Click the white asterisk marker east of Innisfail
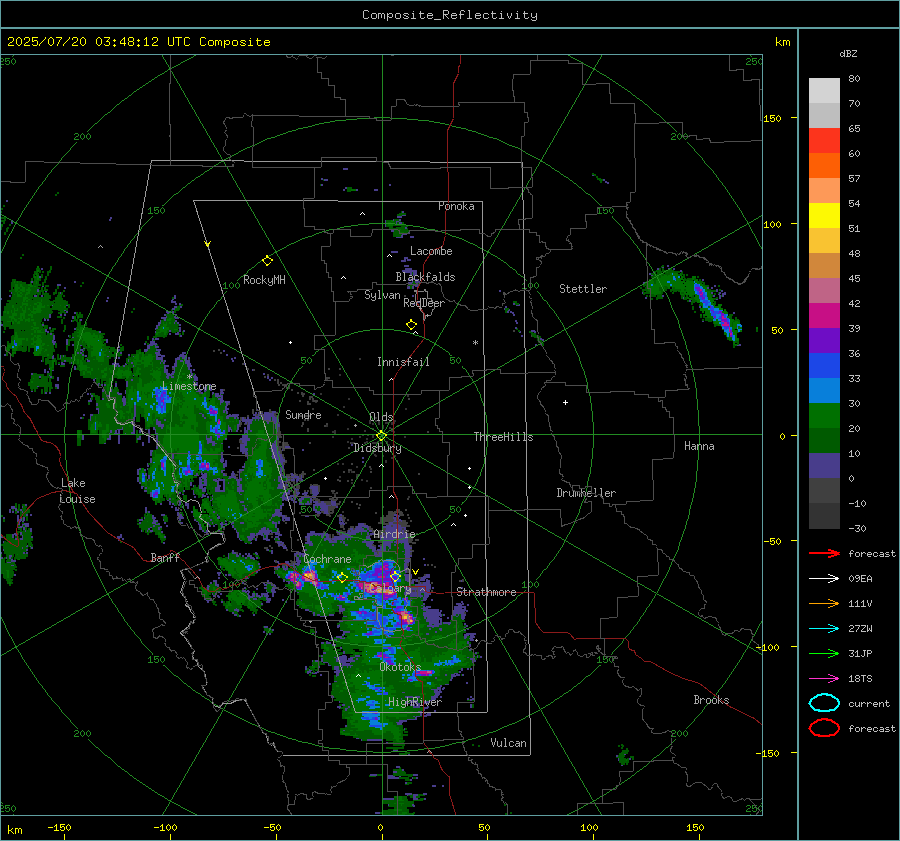 click(475, 343)
